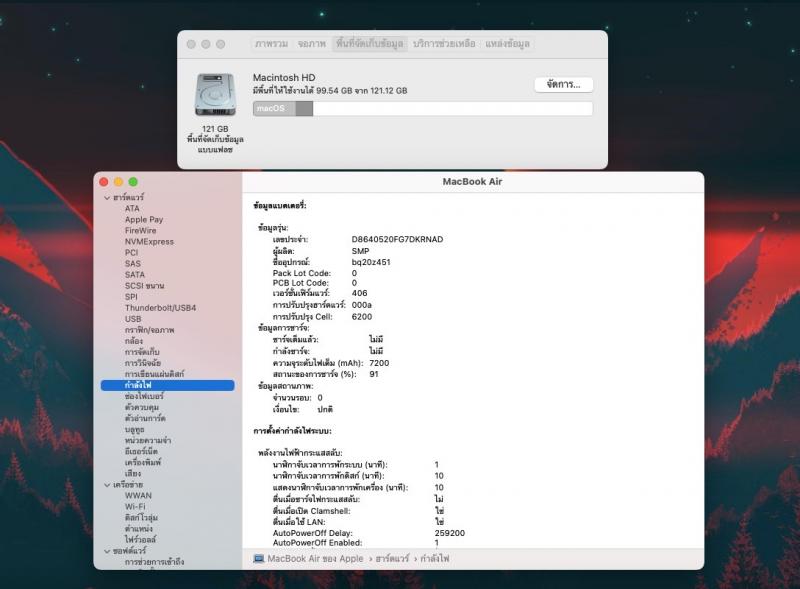Click the AutoPowerOff Delay value 259200
The height and width of the screenshot is (589, 800).
pyautogui.click(x=449, y=533)
